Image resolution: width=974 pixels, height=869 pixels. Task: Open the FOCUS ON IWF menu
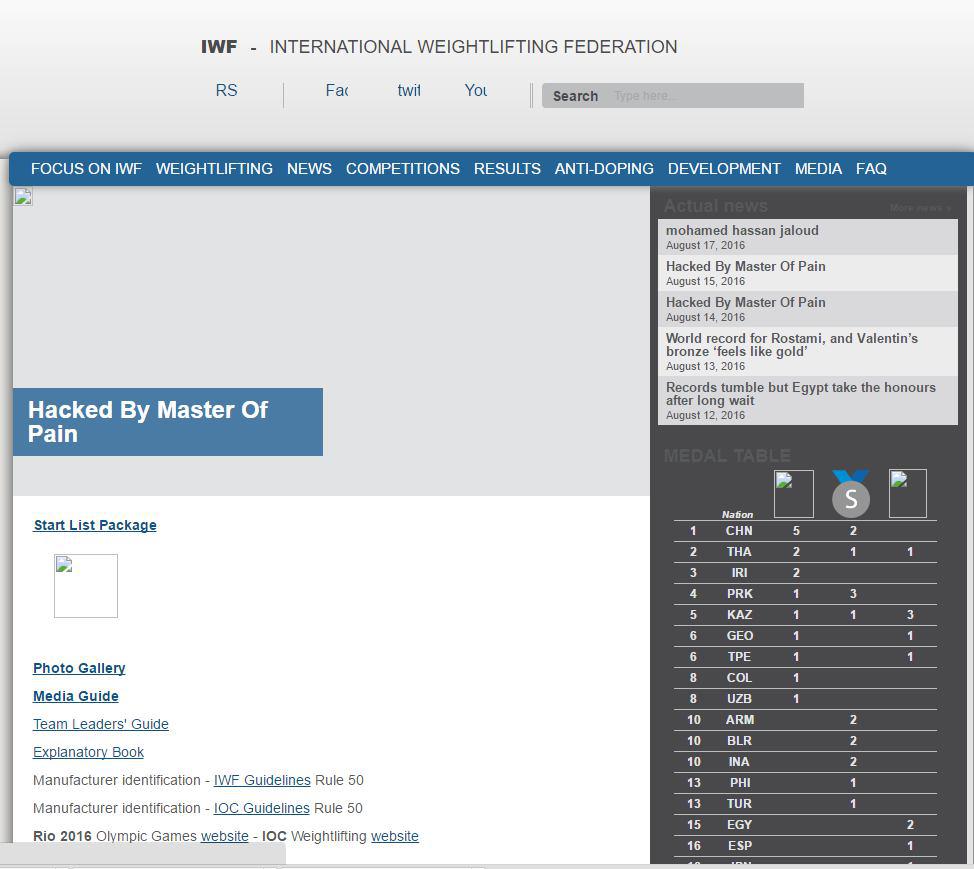pyautogui.click(x=86, y=169)
